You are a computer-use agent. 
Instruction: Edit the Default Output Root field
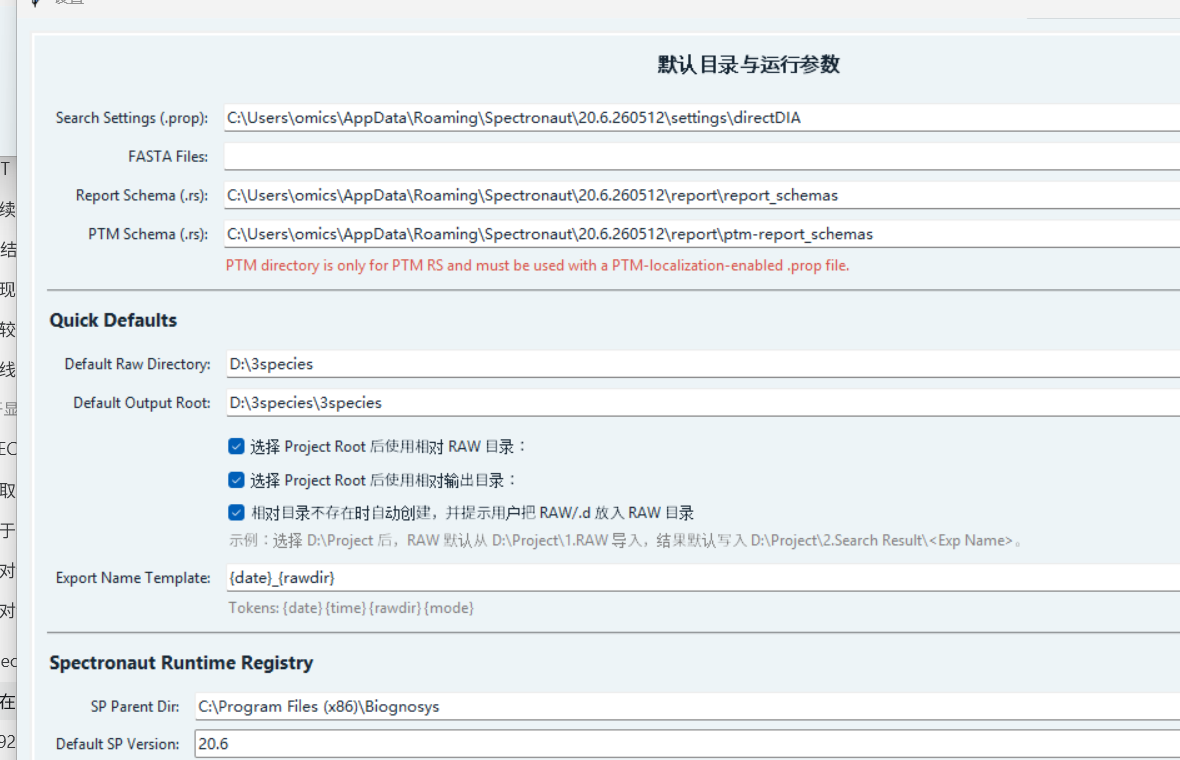point(704,403)
